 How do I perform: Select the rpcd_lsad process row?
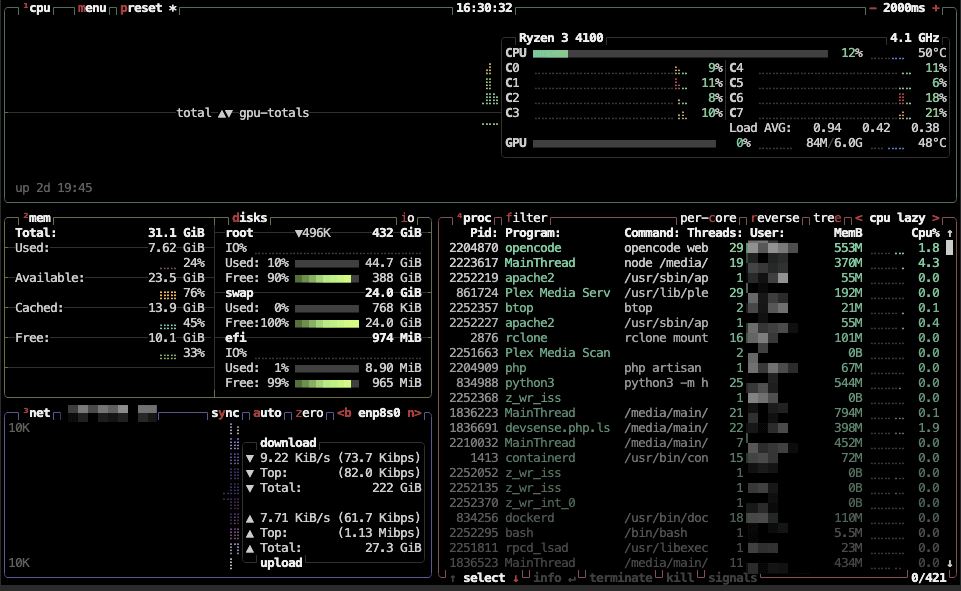coord(694,548)
